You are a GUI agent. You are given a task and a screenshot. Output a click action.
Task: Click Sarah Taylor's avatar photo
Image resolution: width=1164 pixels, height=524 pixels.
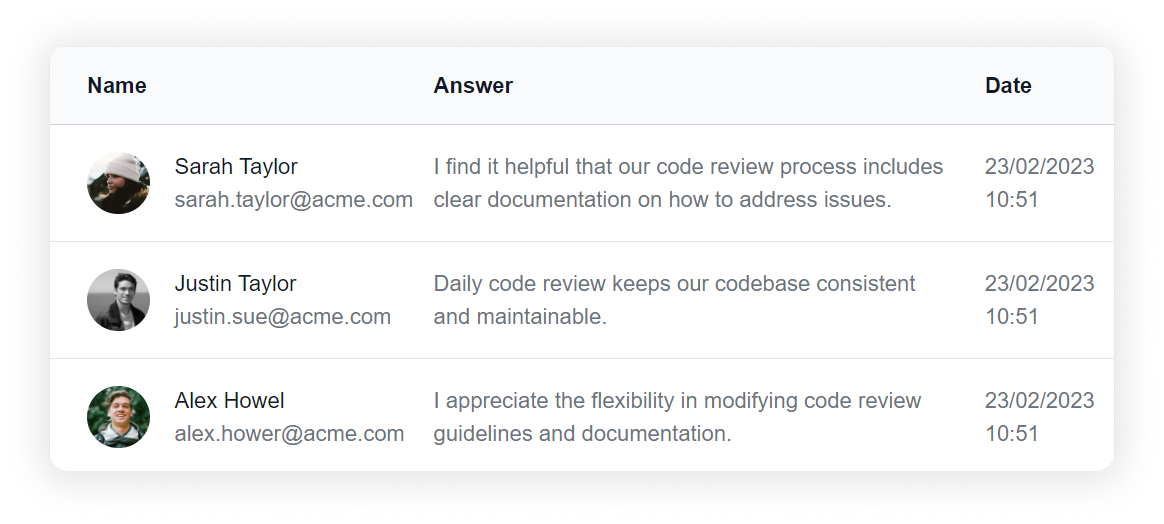118,183
